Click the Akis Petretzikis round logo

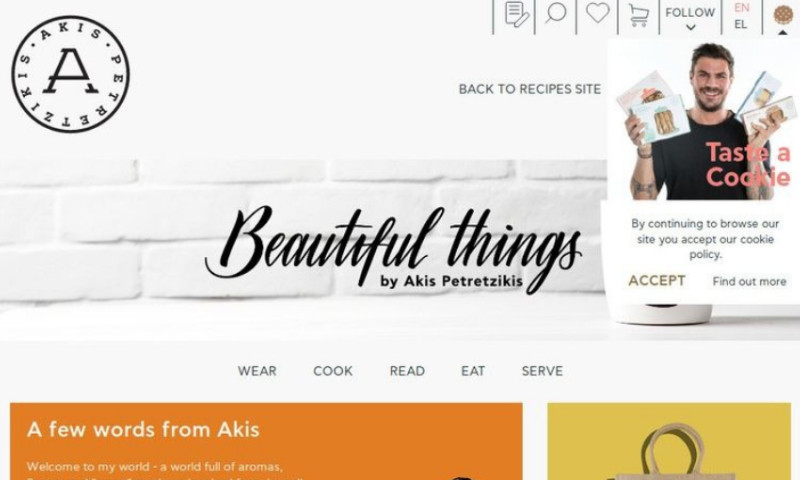[70, 74]
